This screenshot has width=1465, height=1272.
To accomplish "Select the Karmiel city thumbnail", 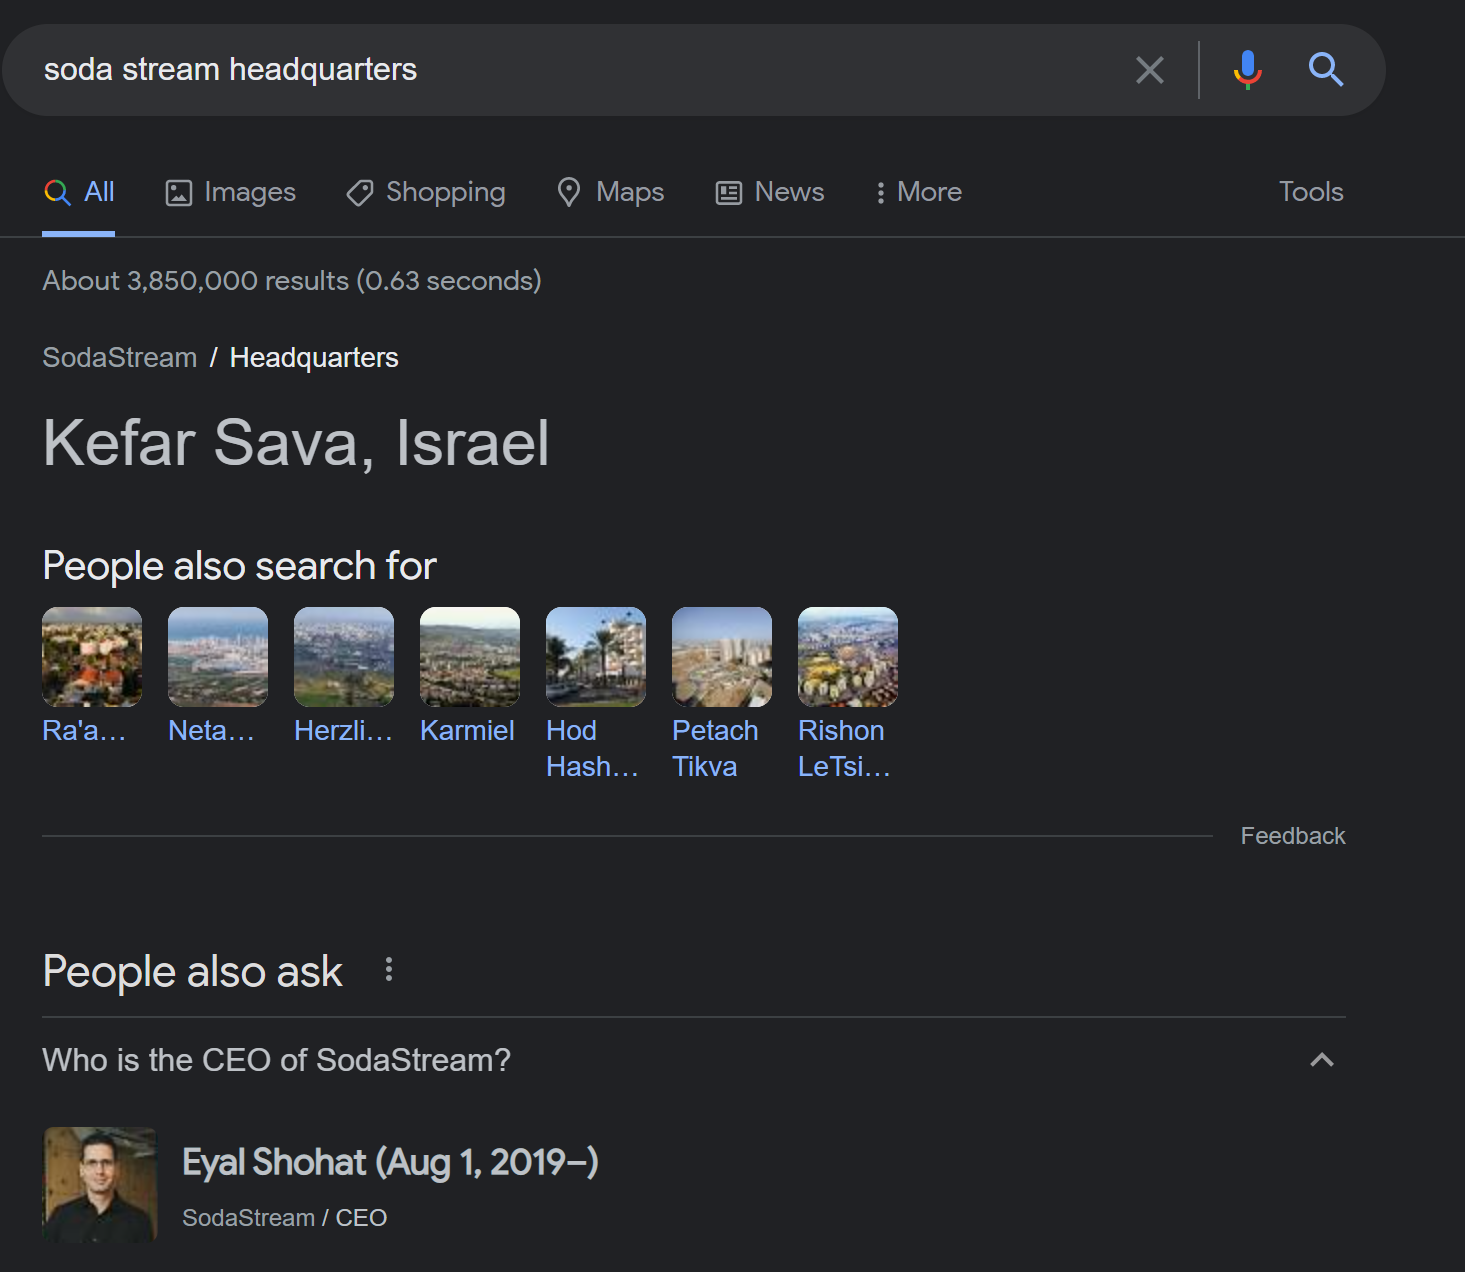I will (470, 657).
